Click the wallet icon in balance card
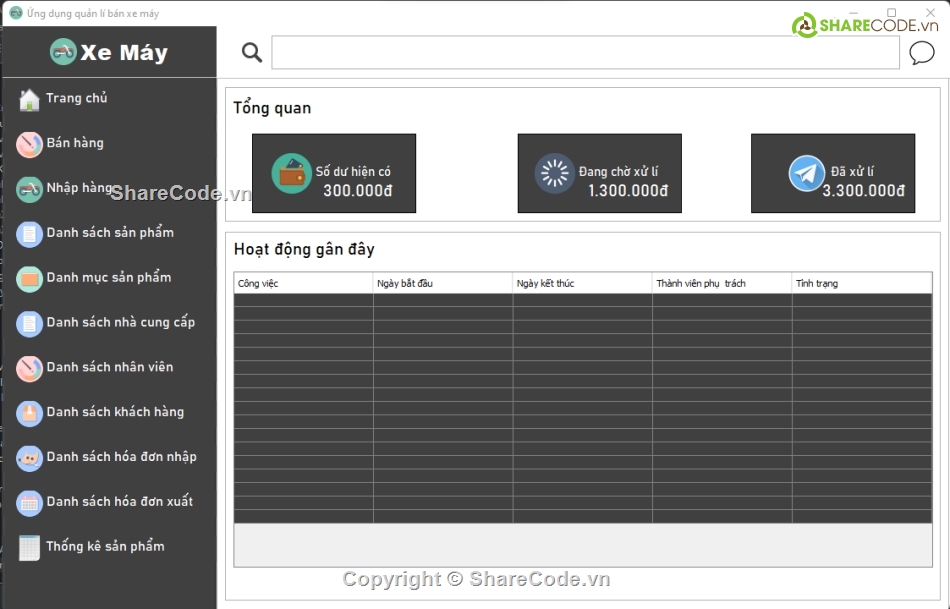Viewport: 950px width, 609px height. (292, 174)
